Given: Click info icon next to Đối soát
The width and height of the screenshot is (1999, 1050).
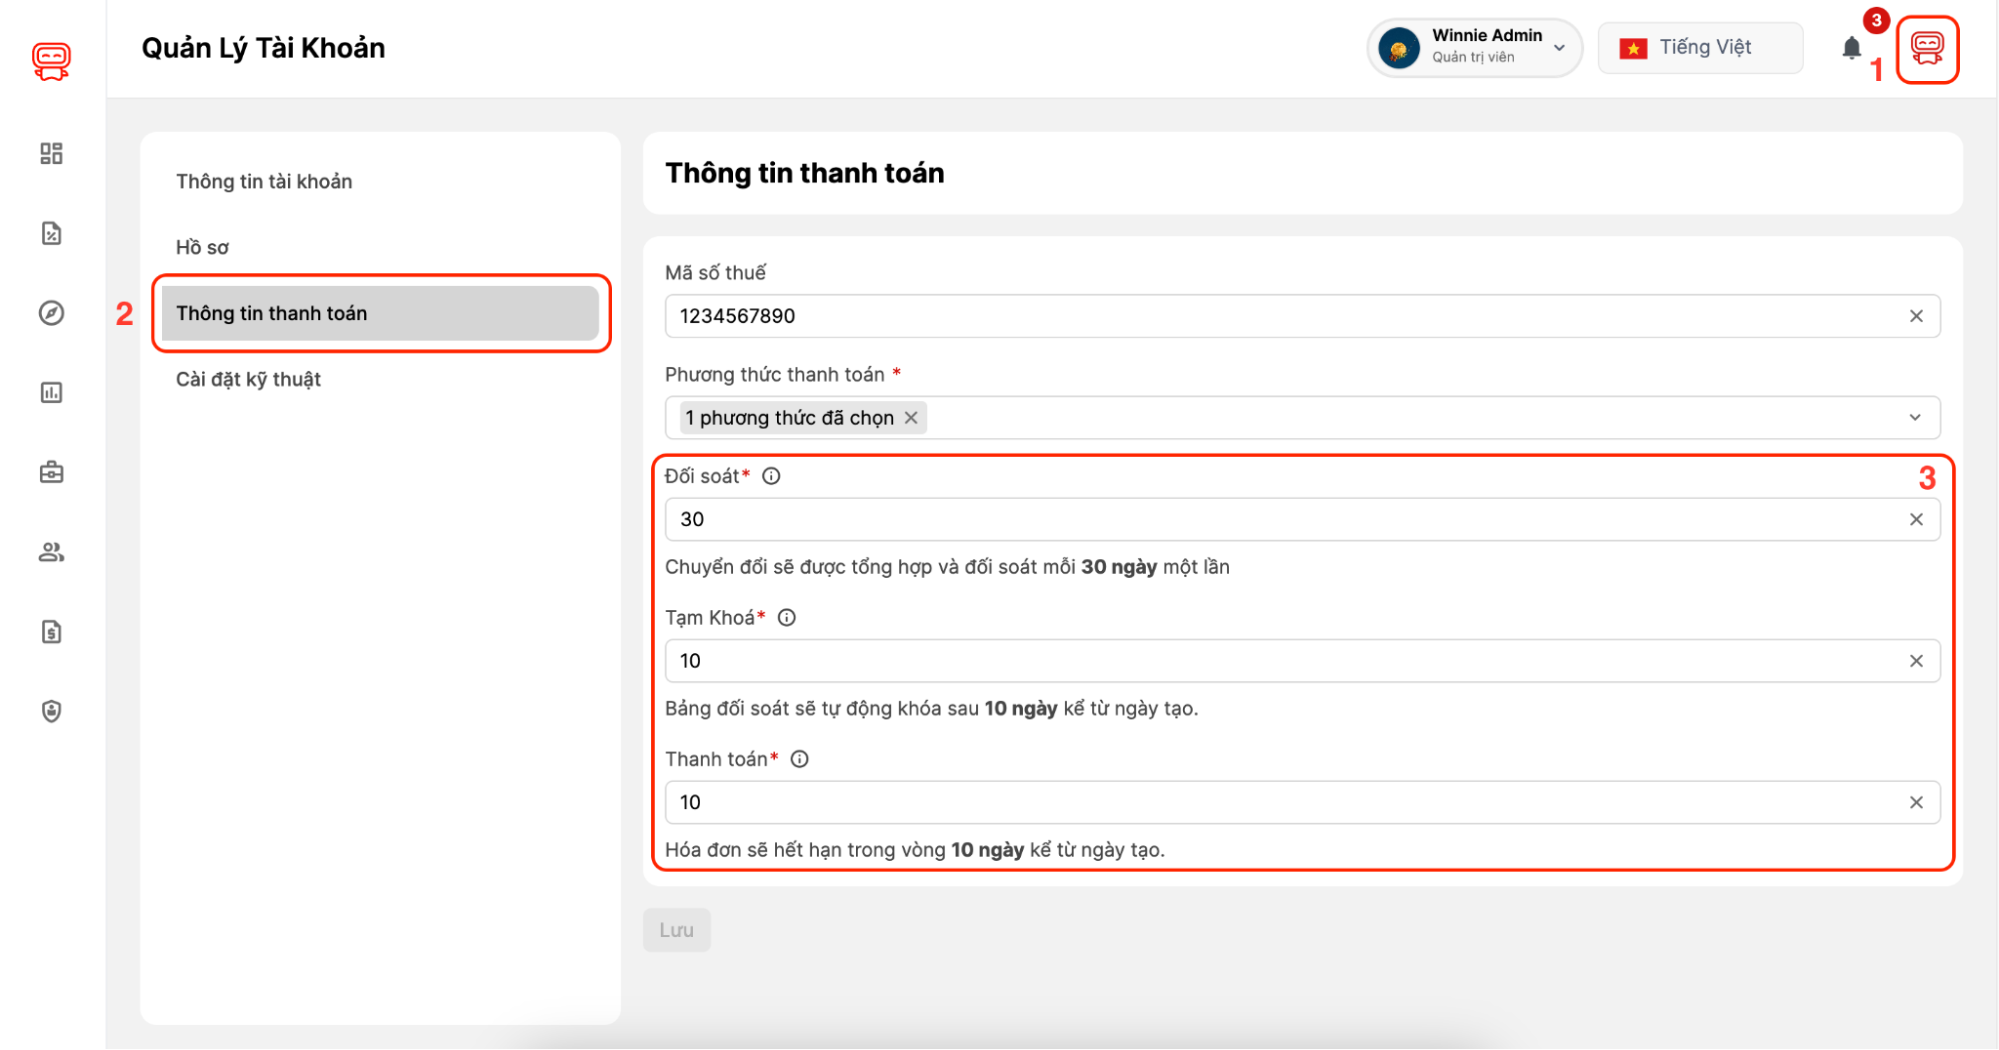Looking at the screenshot, I should click(771, 476).
